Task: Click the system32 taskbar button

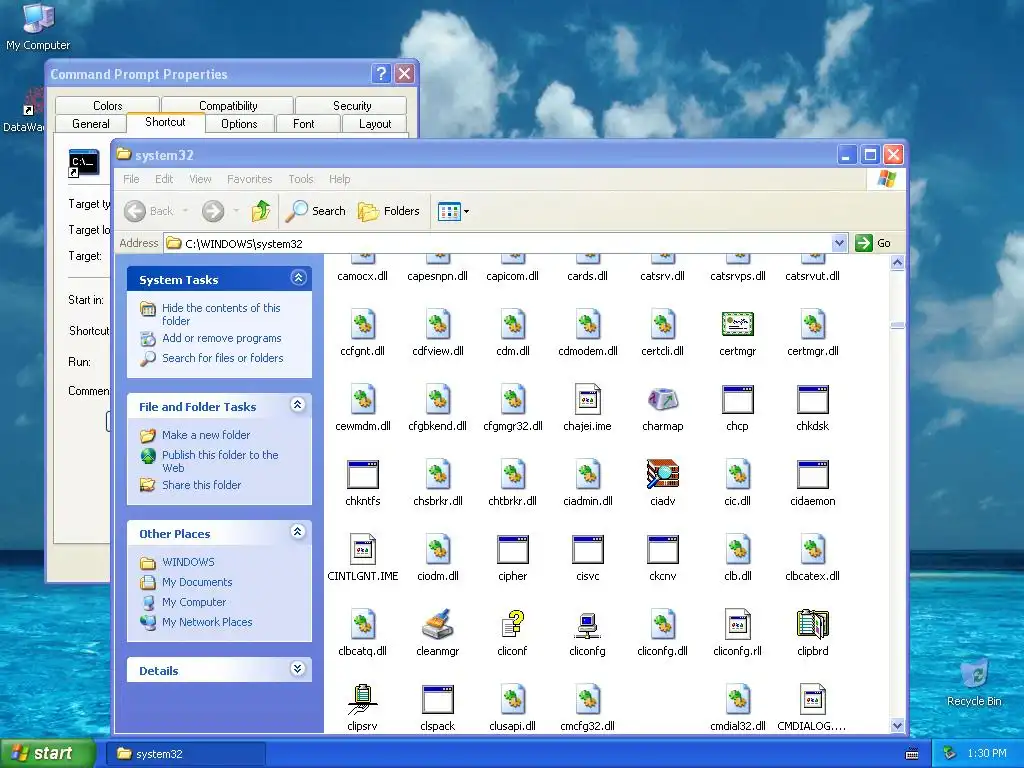Action: pos(187,754)
